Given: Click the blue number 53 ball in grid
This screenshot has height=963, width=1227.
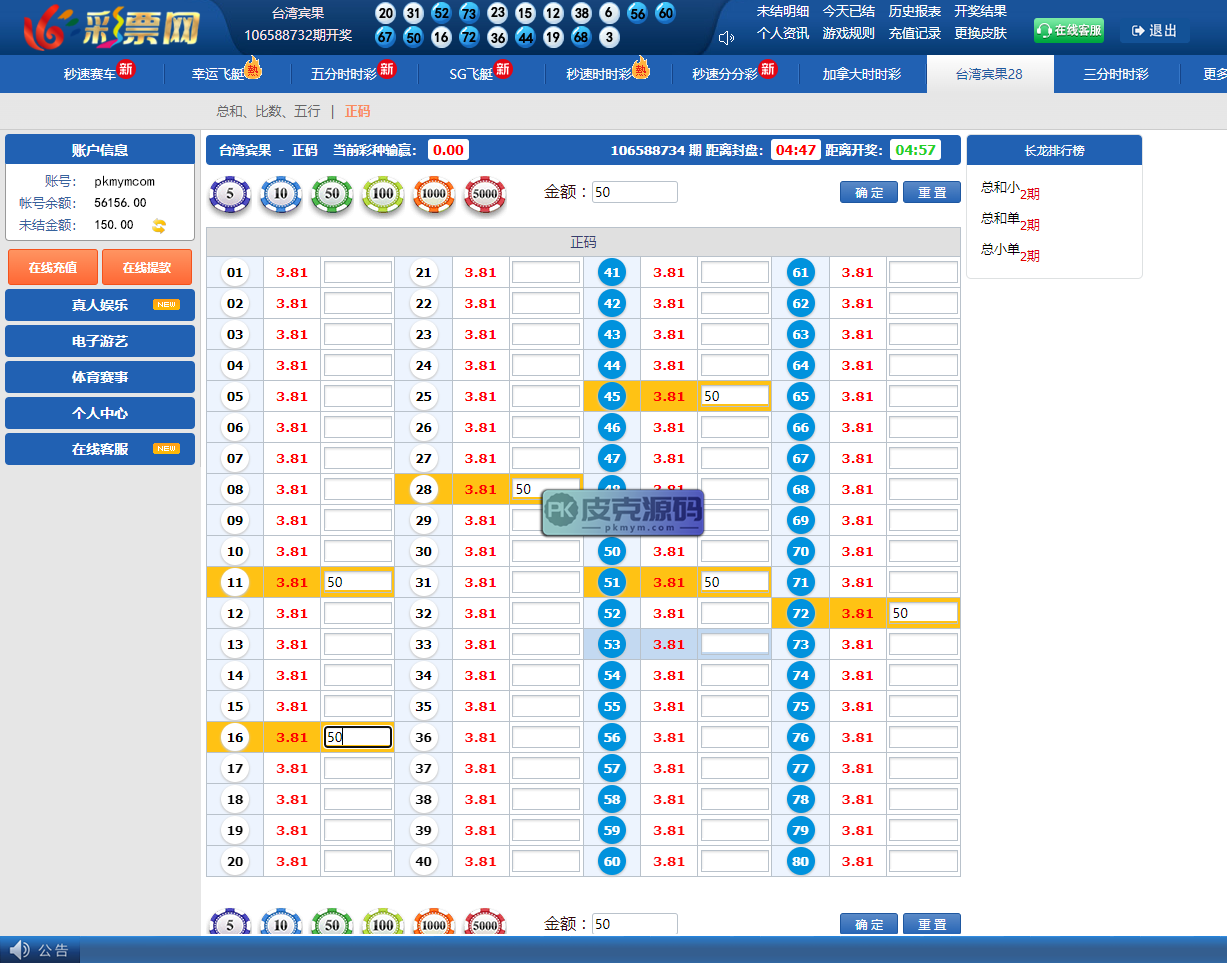Looking at the screenshot, I should click(612, 645).
